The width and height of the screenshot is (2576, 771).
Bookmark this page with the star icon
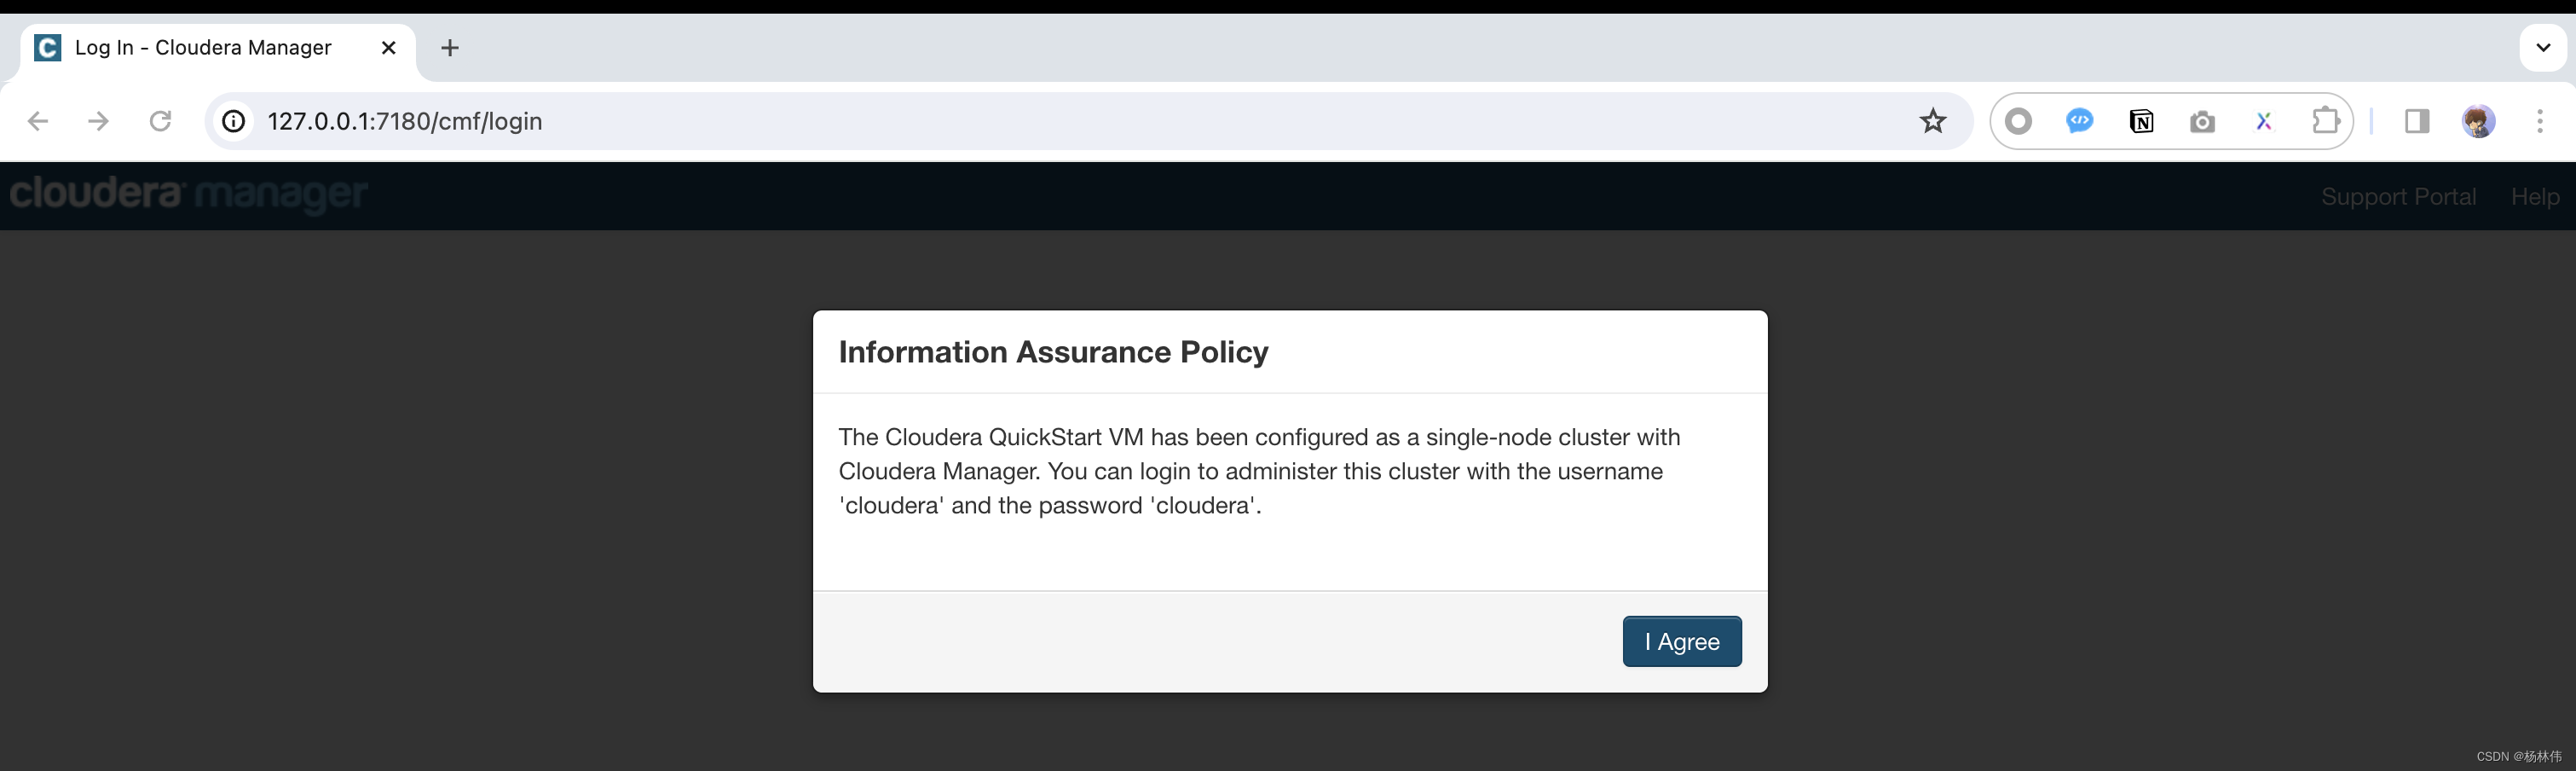tap(1932, 121)
